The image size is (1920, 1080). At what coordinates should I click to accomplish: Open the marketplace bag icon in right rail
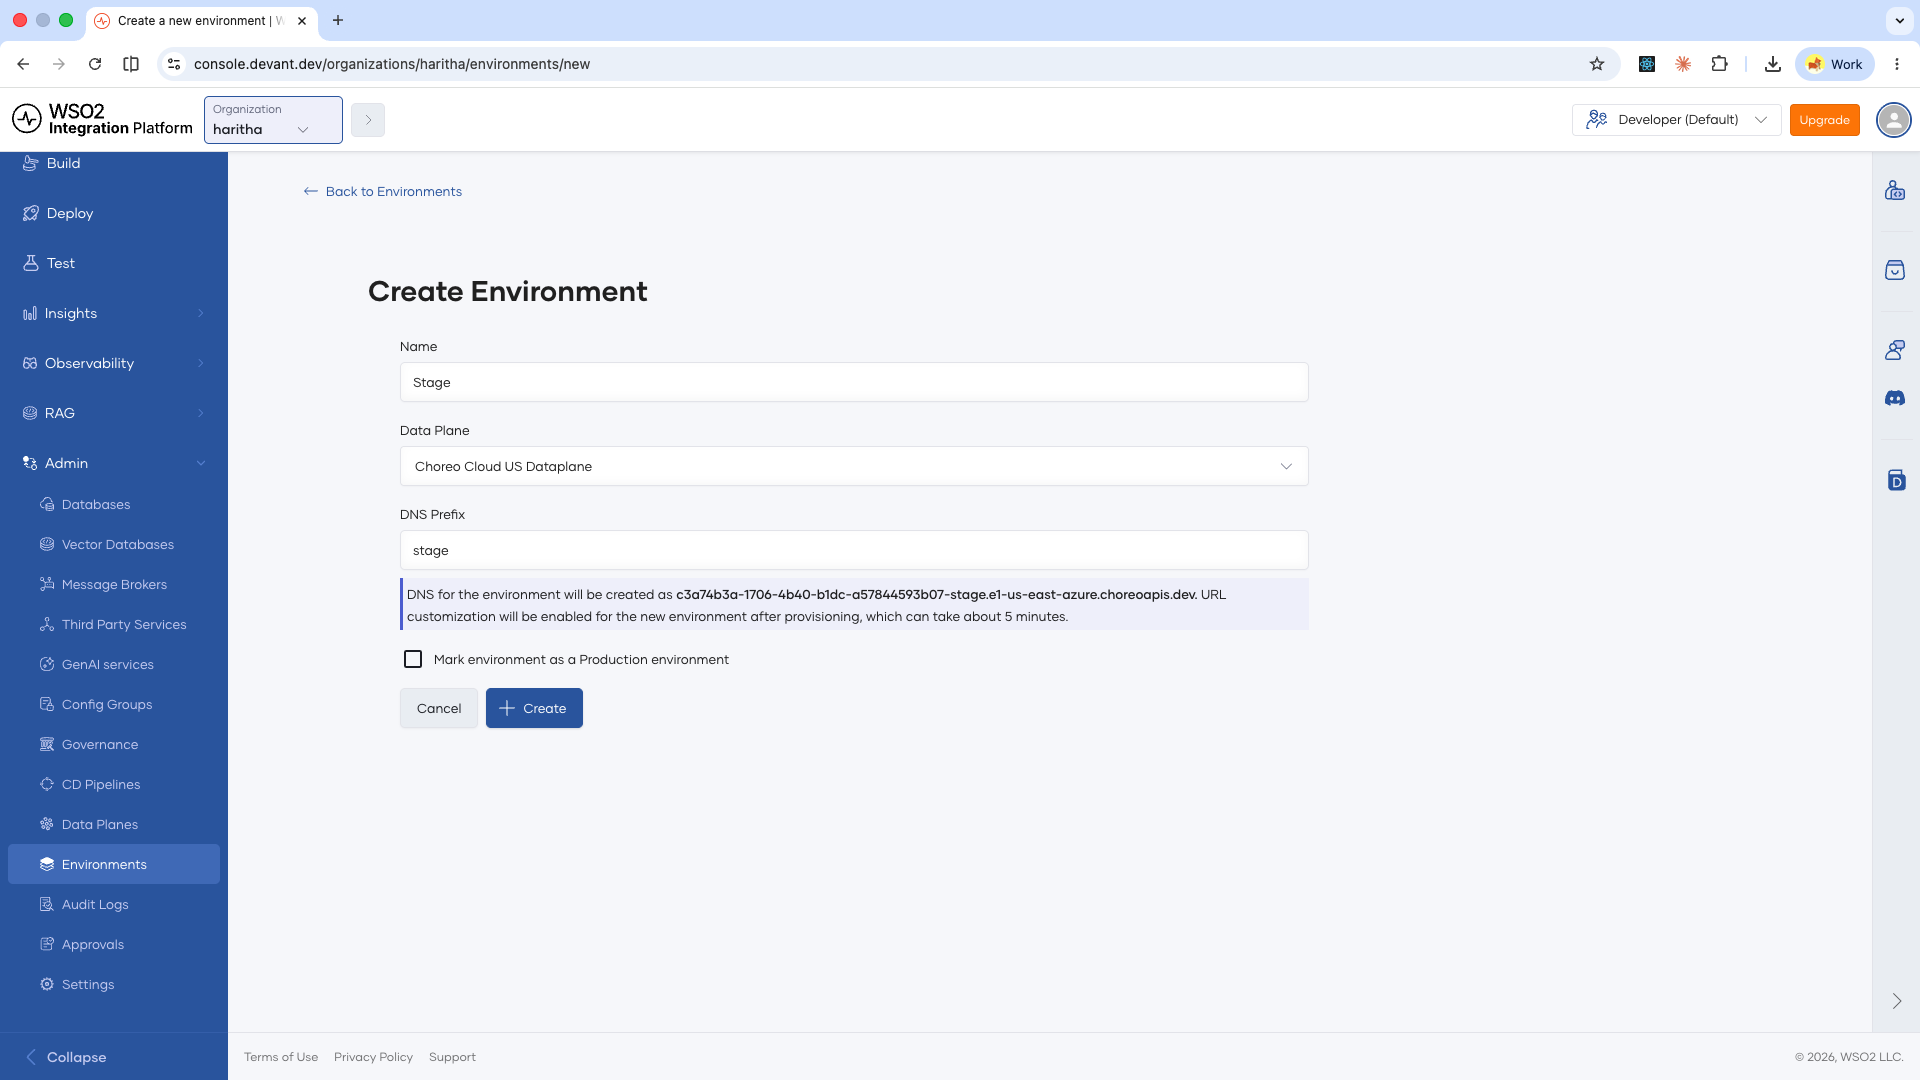1895,270
